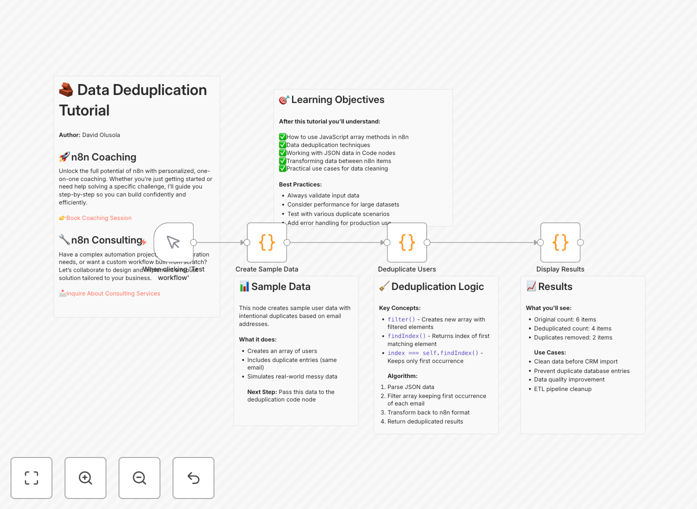Click the Learning Objectives sticky note heading
The height and width of the screenshot is (509, 697).
point(332,100)
